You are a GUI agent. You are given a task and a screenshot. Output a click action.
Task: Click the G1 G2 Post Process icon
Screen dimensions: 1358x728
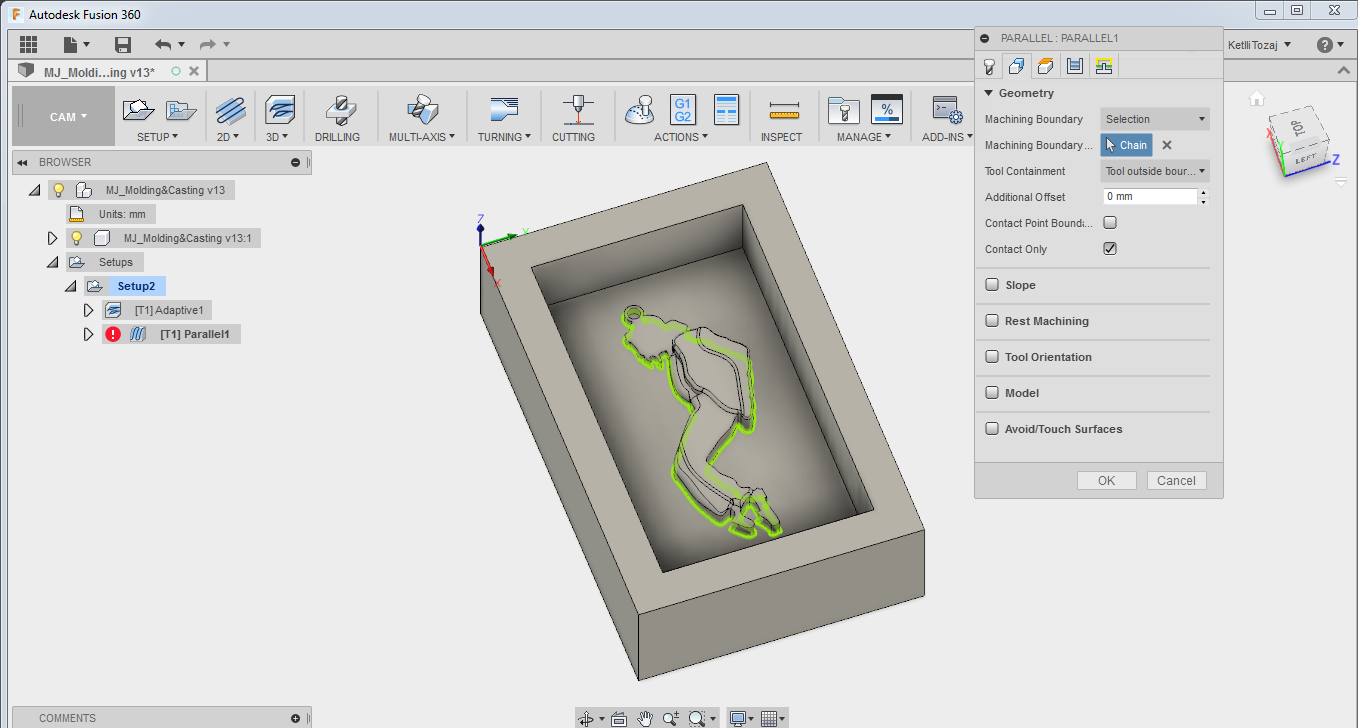(683, 109)
